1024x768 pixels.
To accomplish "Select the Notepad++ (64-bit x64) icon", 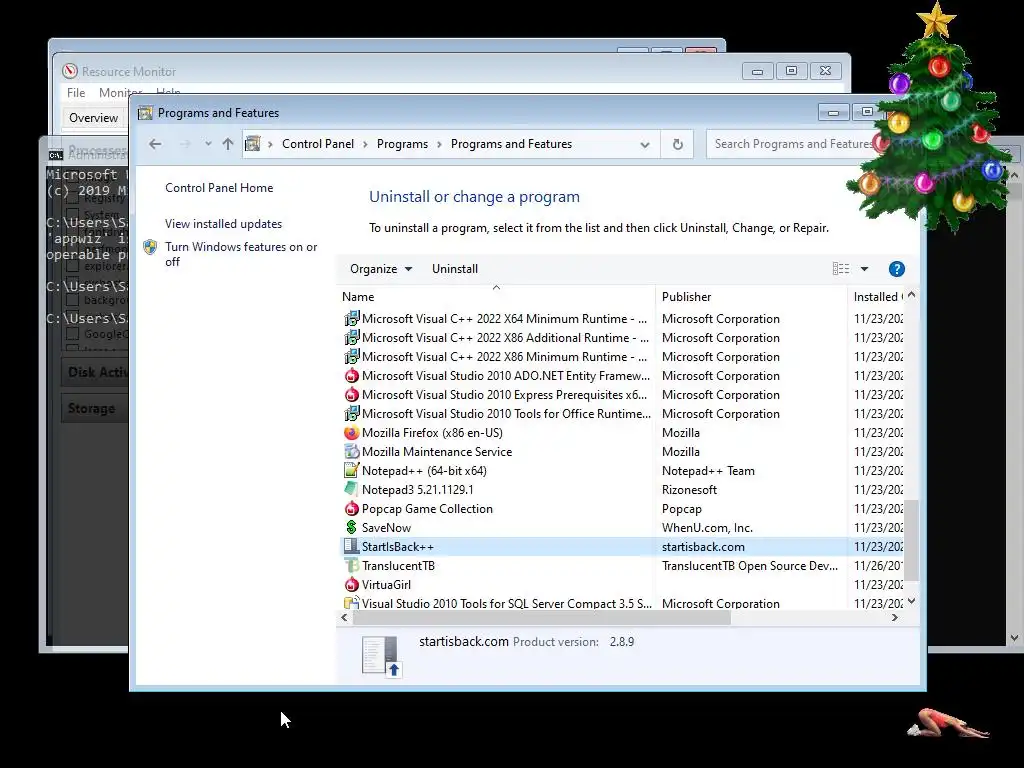I will (x=351, y=470).
